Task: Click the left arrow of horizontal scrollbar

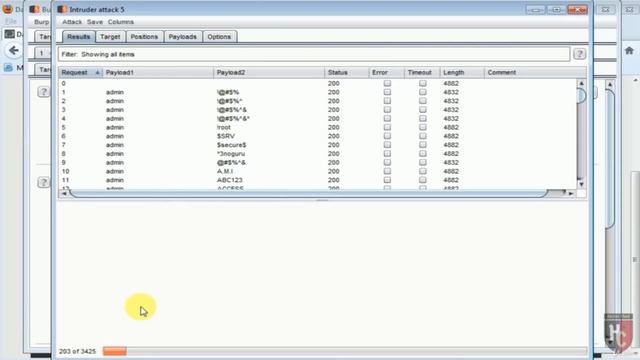Action: 64,193
